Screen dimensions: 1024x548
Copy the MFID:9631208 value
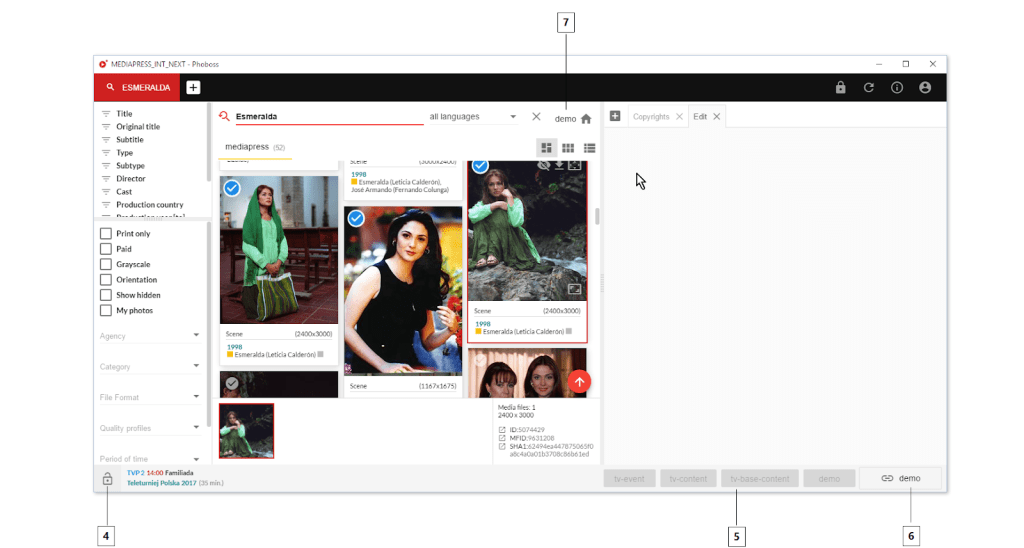pos(502,438)
